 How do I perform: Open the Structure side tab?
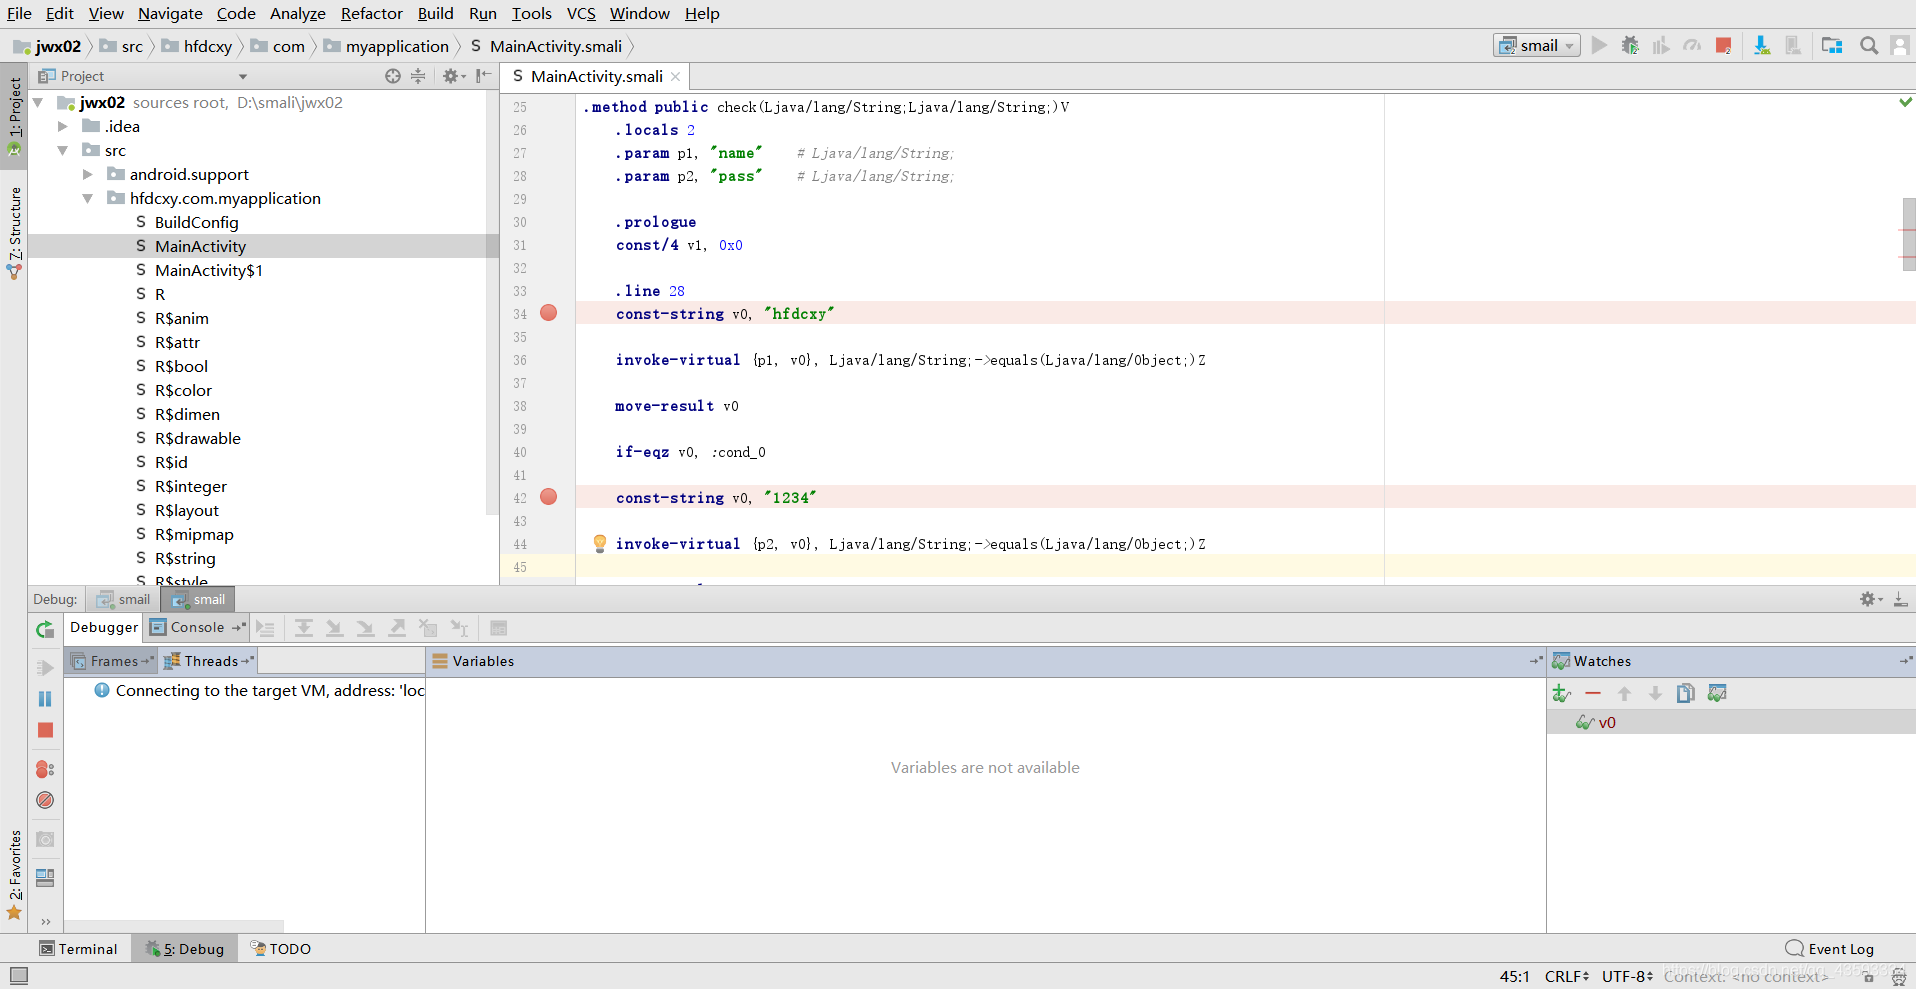coord(14,232)
